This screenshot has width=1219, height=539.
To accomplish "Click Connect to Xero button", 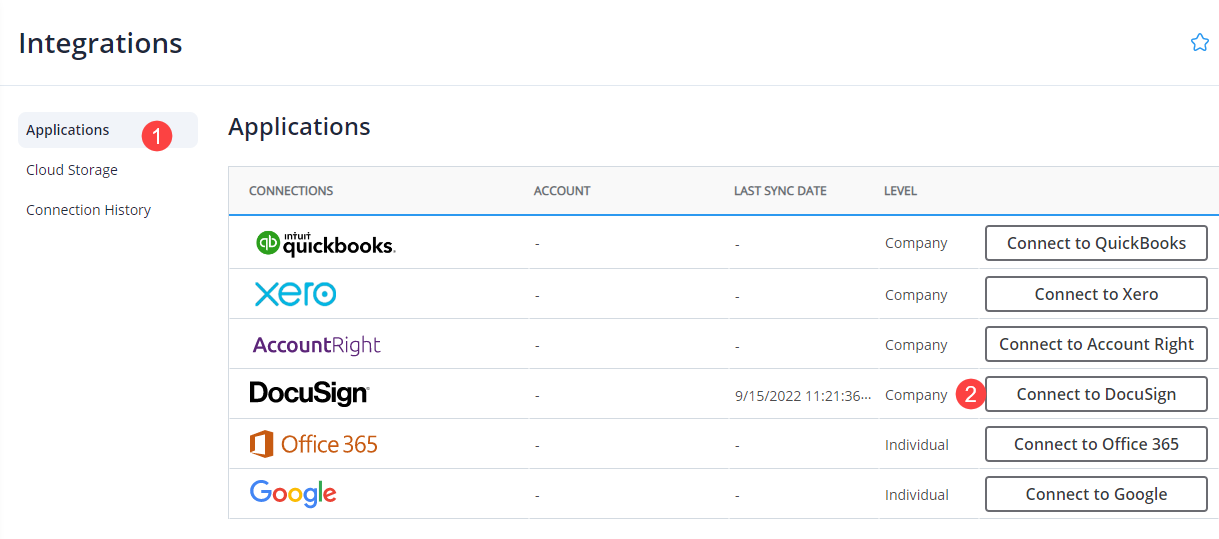I will click(x=1096, y=294).
